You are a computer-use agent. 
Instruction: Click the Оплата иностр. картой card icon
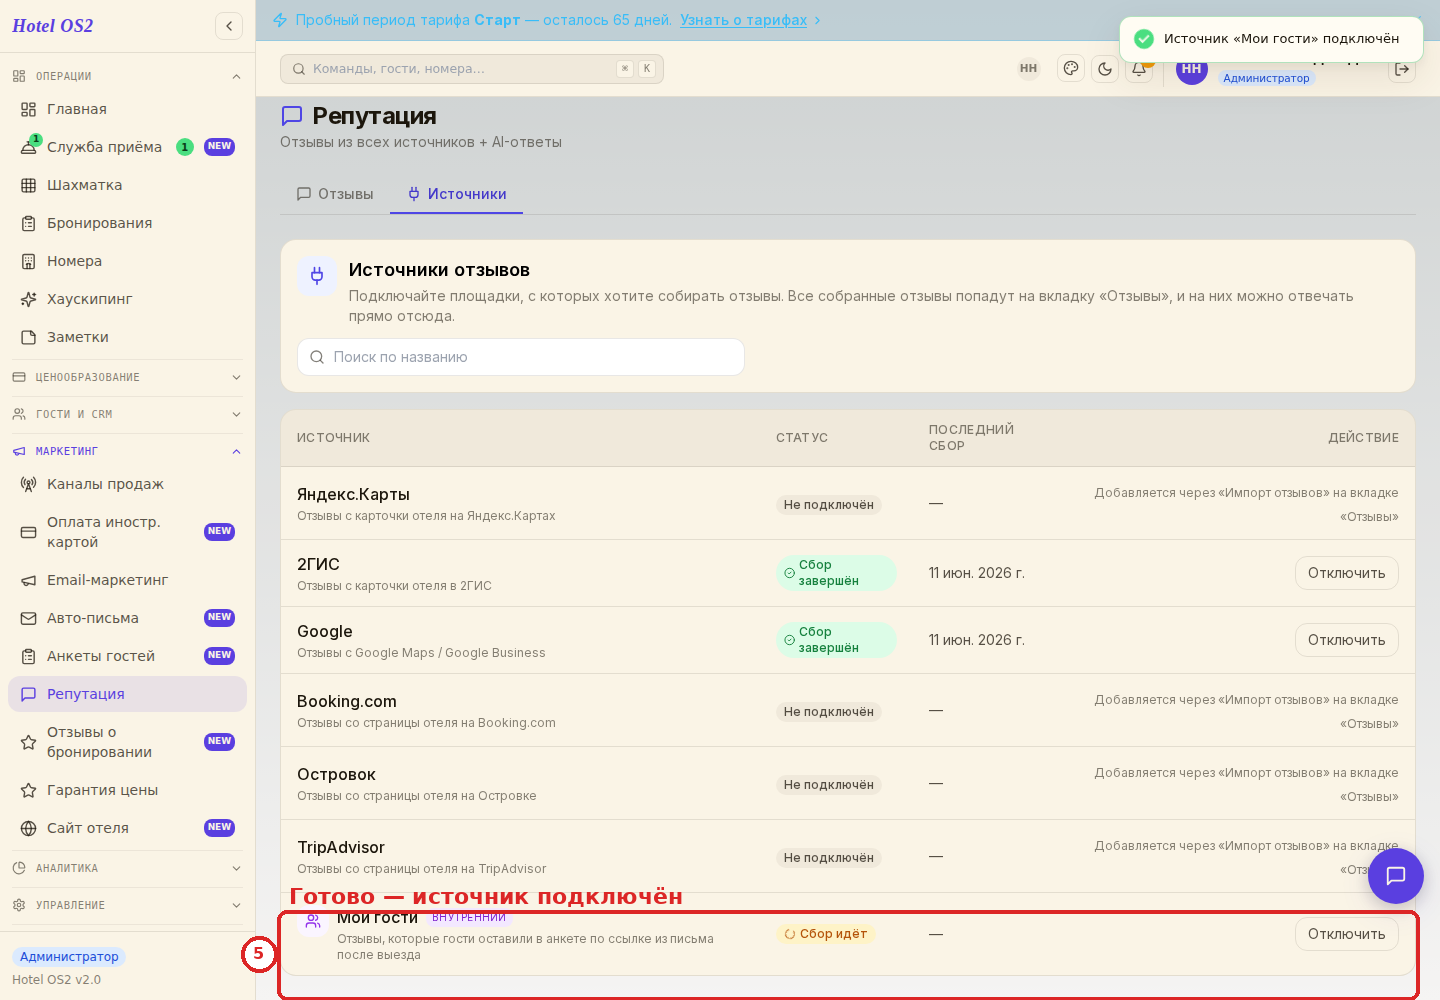(29, 532)
